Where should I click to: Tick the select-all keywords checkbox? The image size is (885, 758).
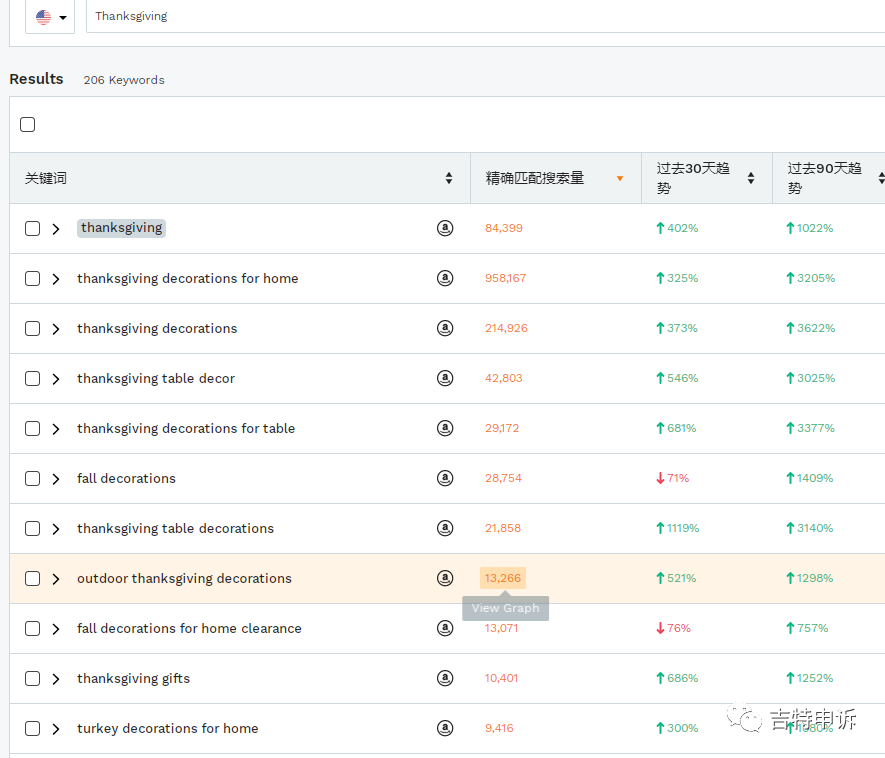(x=28, y=124)
